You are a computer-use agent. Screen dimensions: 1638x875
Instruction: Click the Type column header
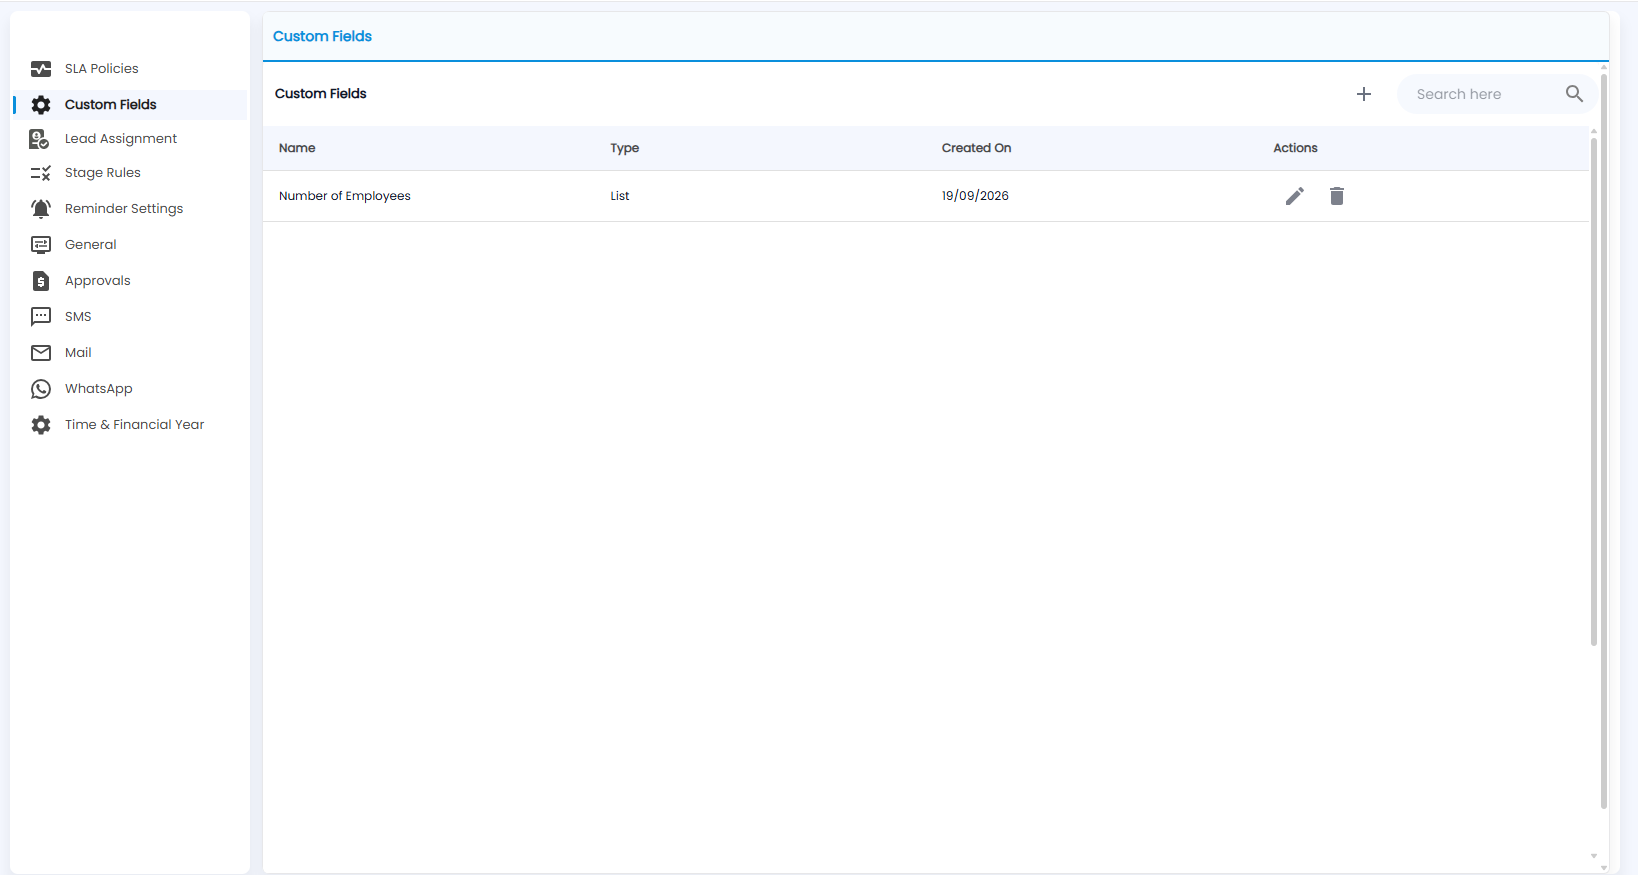(625, 148)
